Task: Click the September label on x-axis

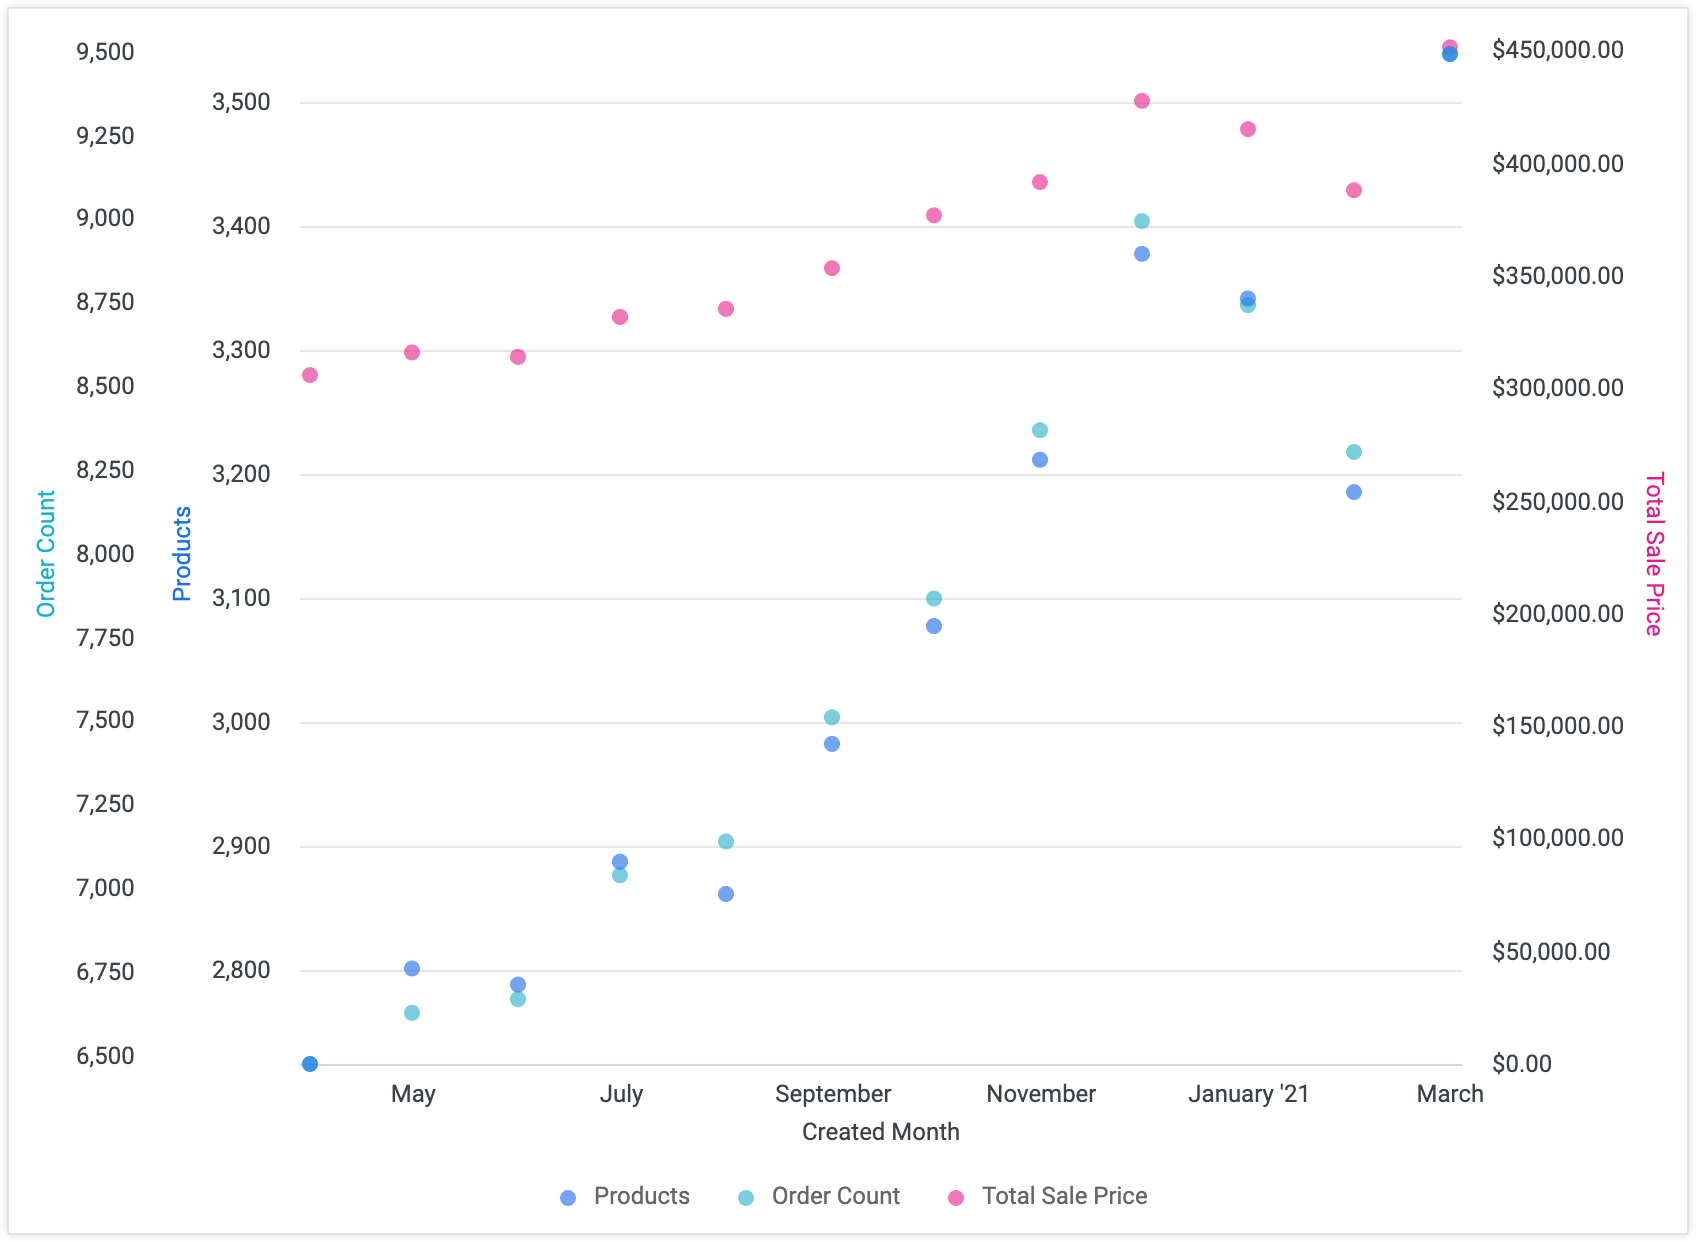Action: click(832, 1094)
